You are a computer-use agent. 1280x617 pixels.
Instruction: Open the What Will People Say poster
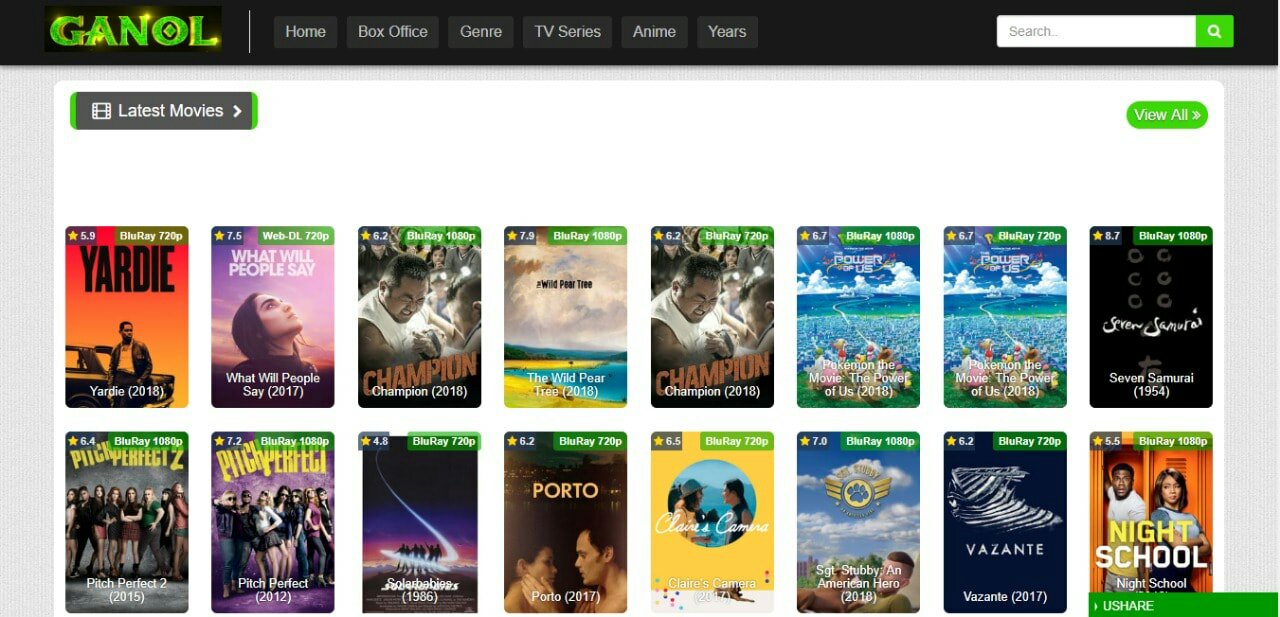(x=273, y=317)
